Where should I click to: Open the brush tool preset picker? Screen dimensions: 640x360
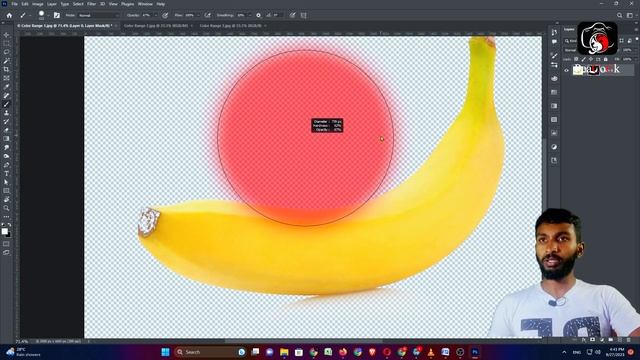24,15
